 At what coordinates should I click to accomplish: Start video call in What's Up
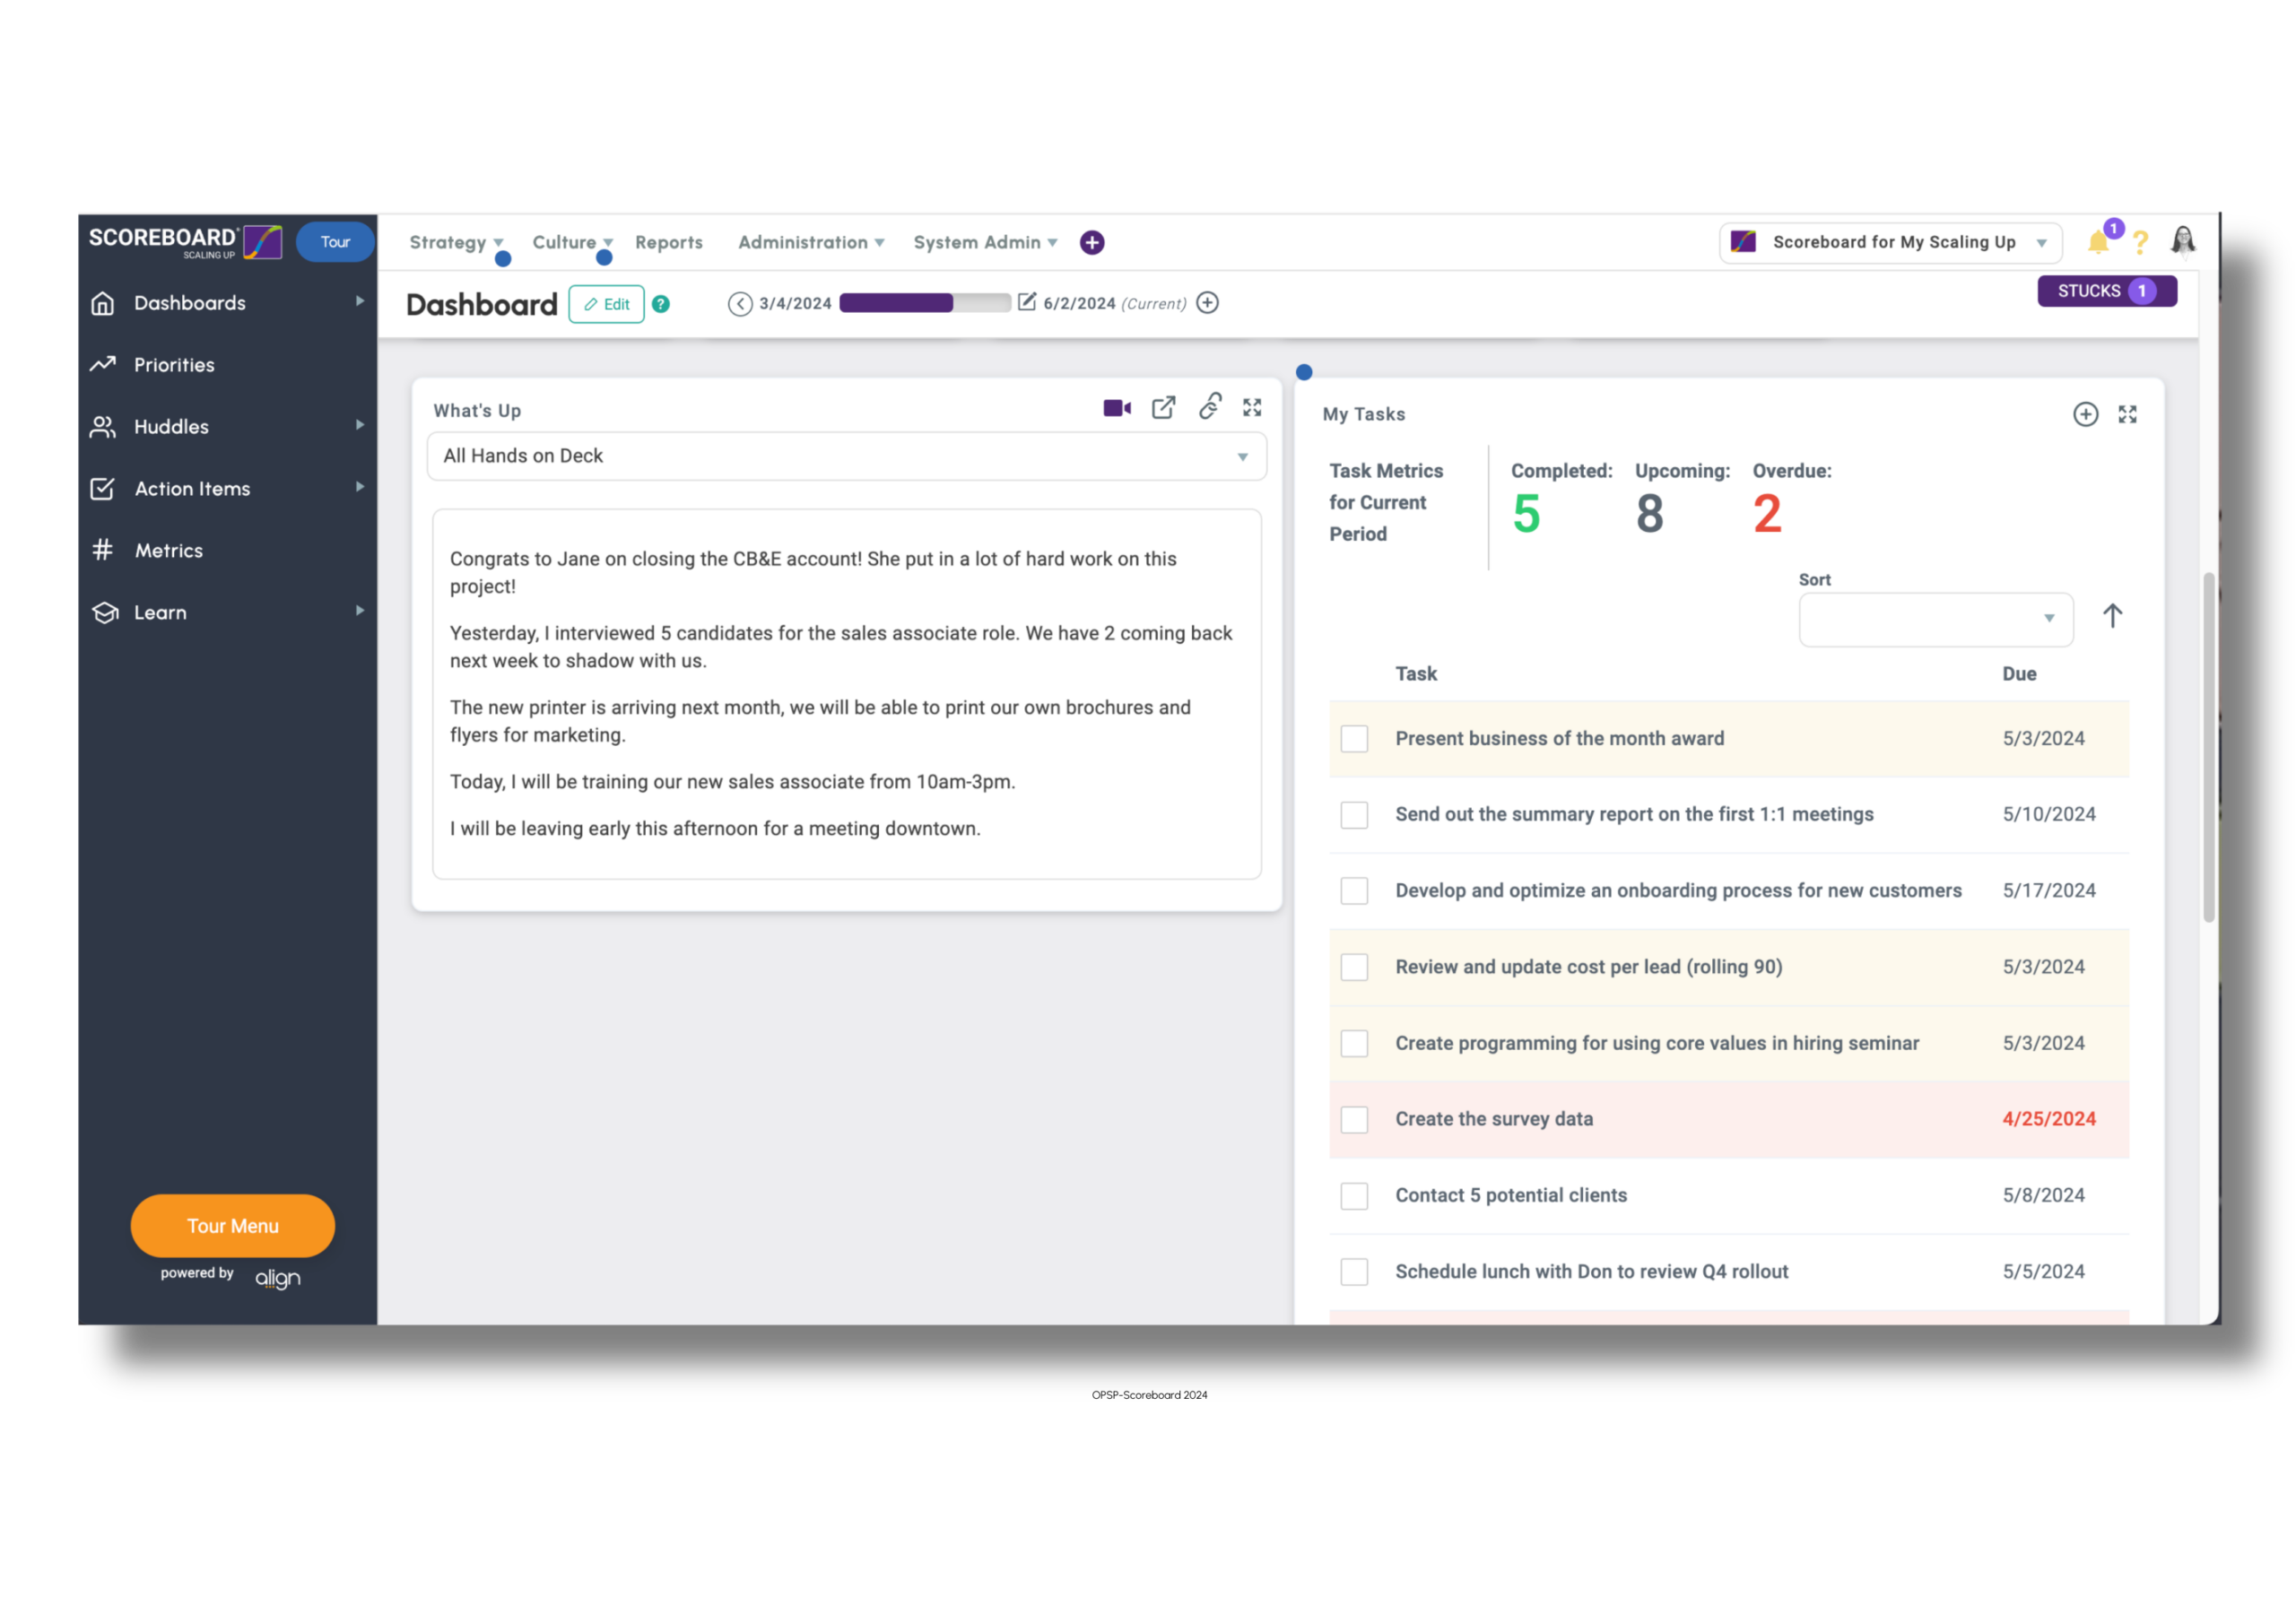click(x=1117, y=408)
